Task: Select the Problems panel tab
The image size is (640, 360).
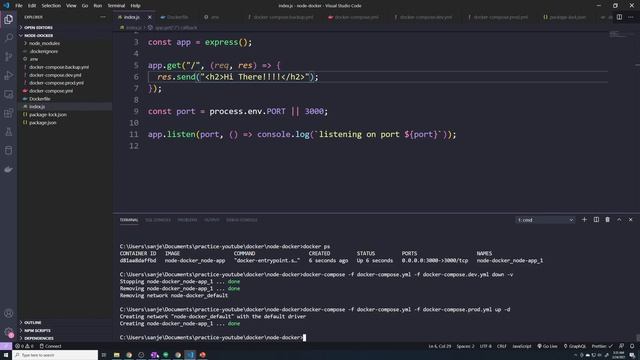Action: [187, 220]
